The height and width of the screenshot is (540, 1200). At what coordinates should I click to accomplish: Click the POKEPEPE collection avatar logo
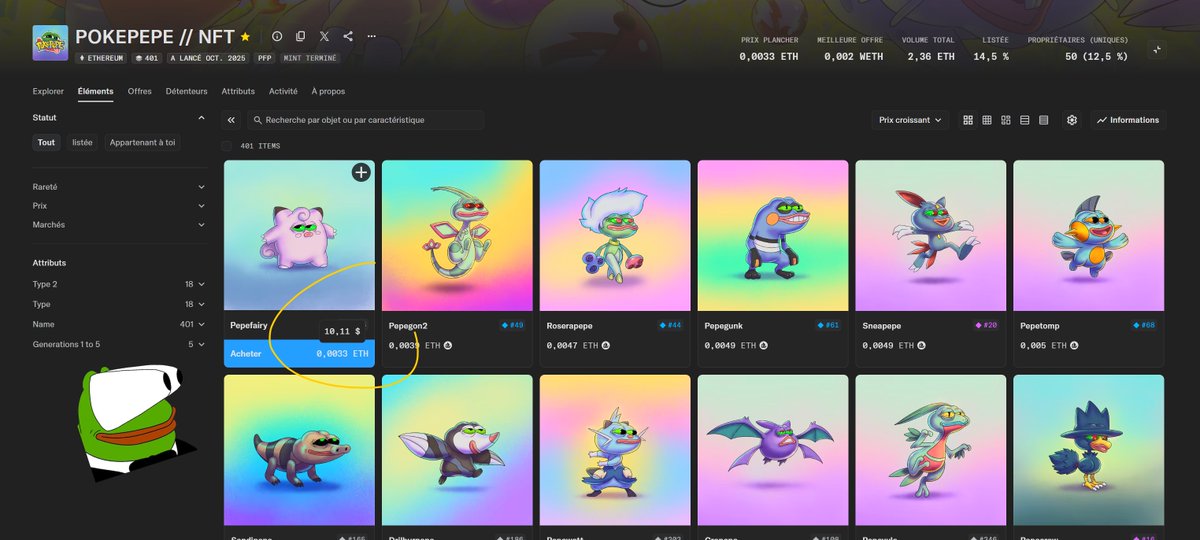pos(50,43)
